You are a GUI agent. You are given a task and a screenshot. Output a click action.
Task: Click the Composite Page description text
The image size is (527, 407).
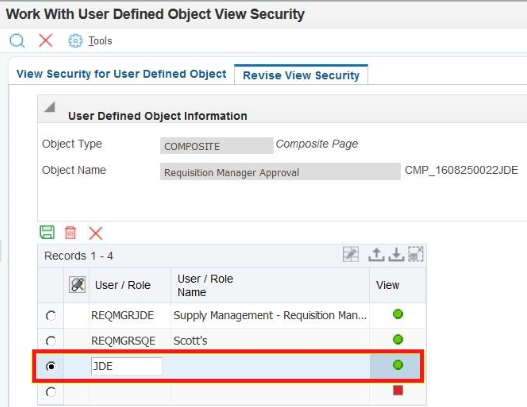317,144
